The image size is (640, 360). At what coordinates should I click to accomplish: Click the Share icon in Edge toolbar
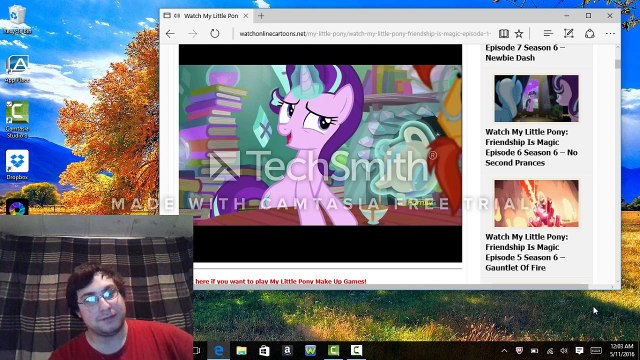coord(589,33)
